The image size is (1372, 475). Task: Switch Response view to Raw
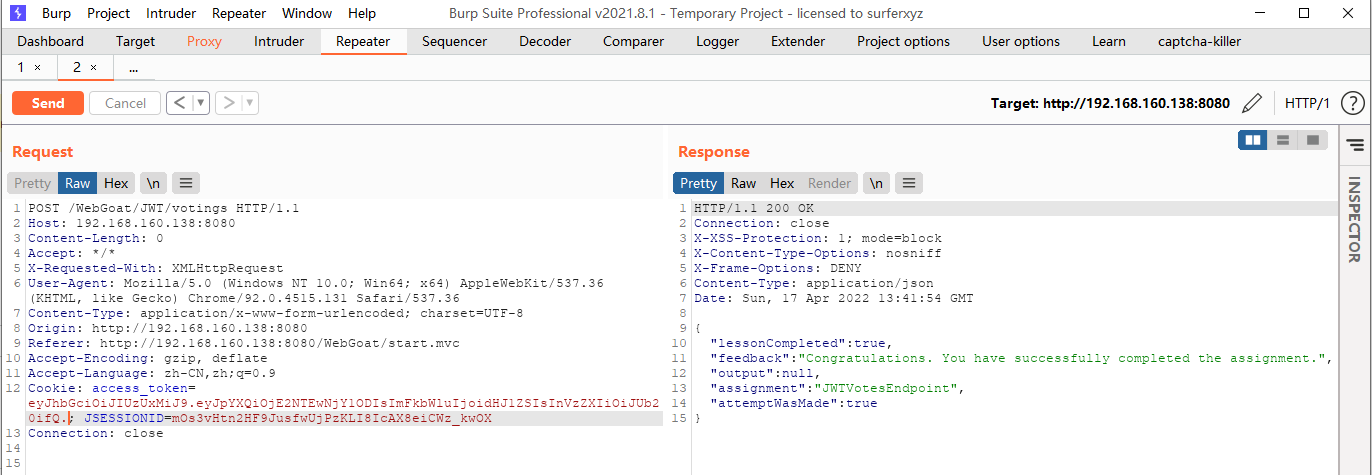click(x=743, y=183)
